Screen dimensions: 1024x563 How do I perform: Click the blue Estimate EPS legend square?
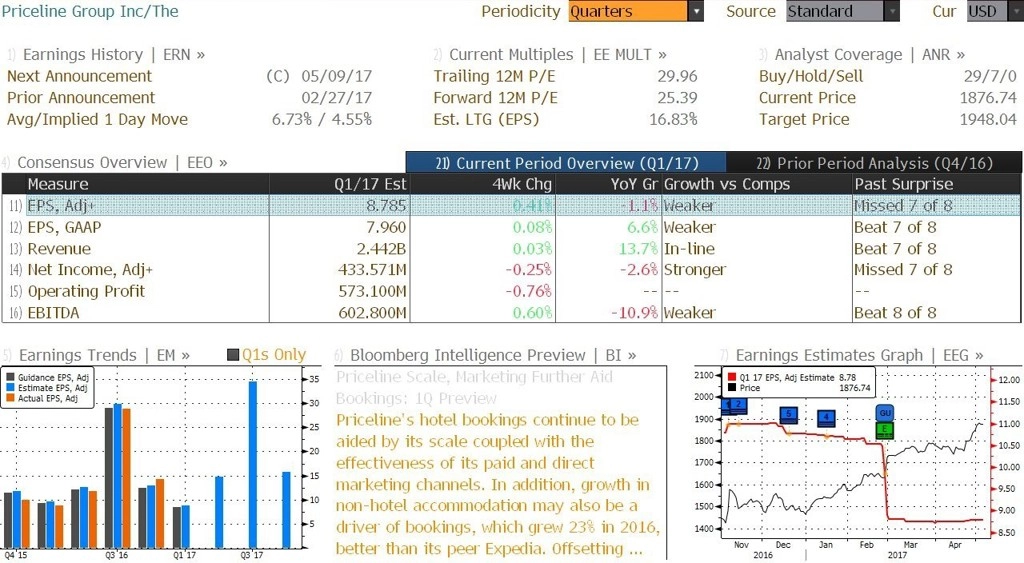(x=10, y=388)
